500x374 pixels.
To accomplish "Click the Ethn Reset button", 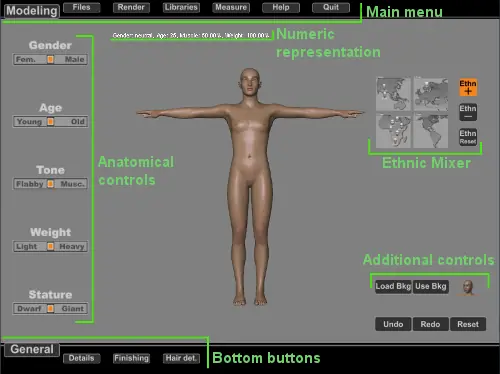I will point(468,137).
